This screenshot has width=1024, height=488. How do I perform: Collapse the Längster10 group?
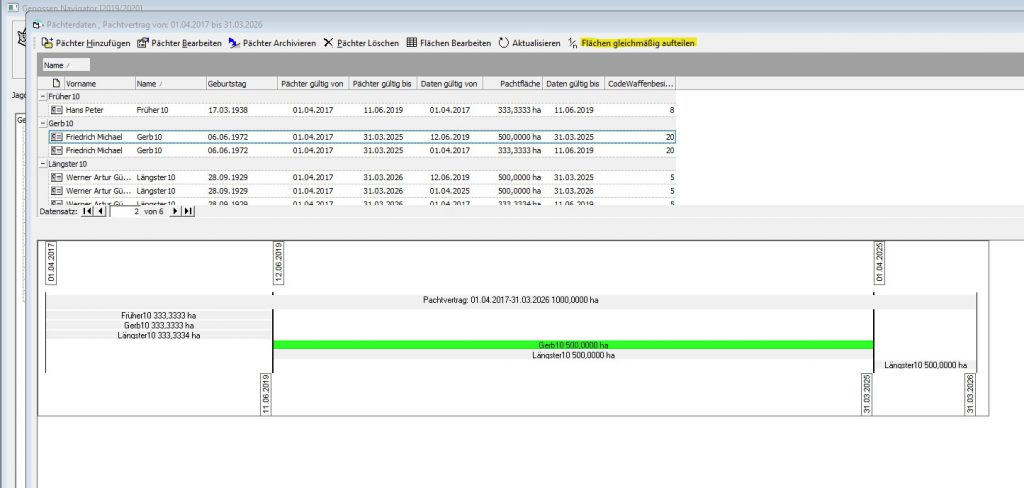pos(42,163)
